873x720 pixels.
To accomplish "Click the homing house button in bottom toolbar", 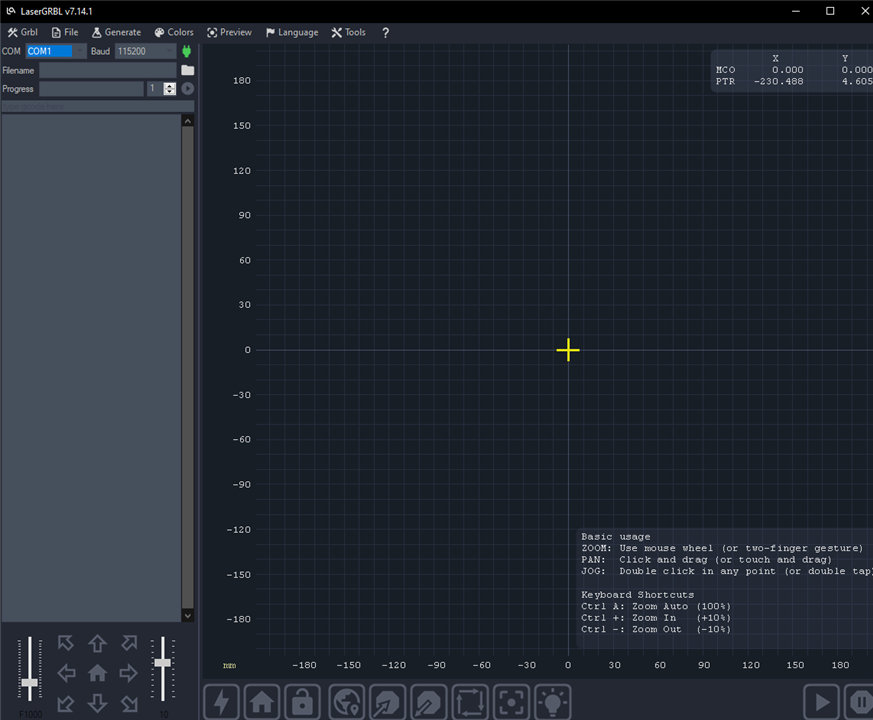I will (x=262, y=702).
